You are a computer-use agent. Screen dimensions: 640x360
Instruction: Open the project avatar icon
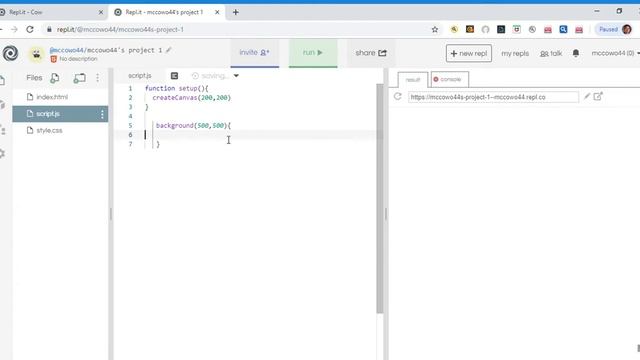(x=36, y=54)
